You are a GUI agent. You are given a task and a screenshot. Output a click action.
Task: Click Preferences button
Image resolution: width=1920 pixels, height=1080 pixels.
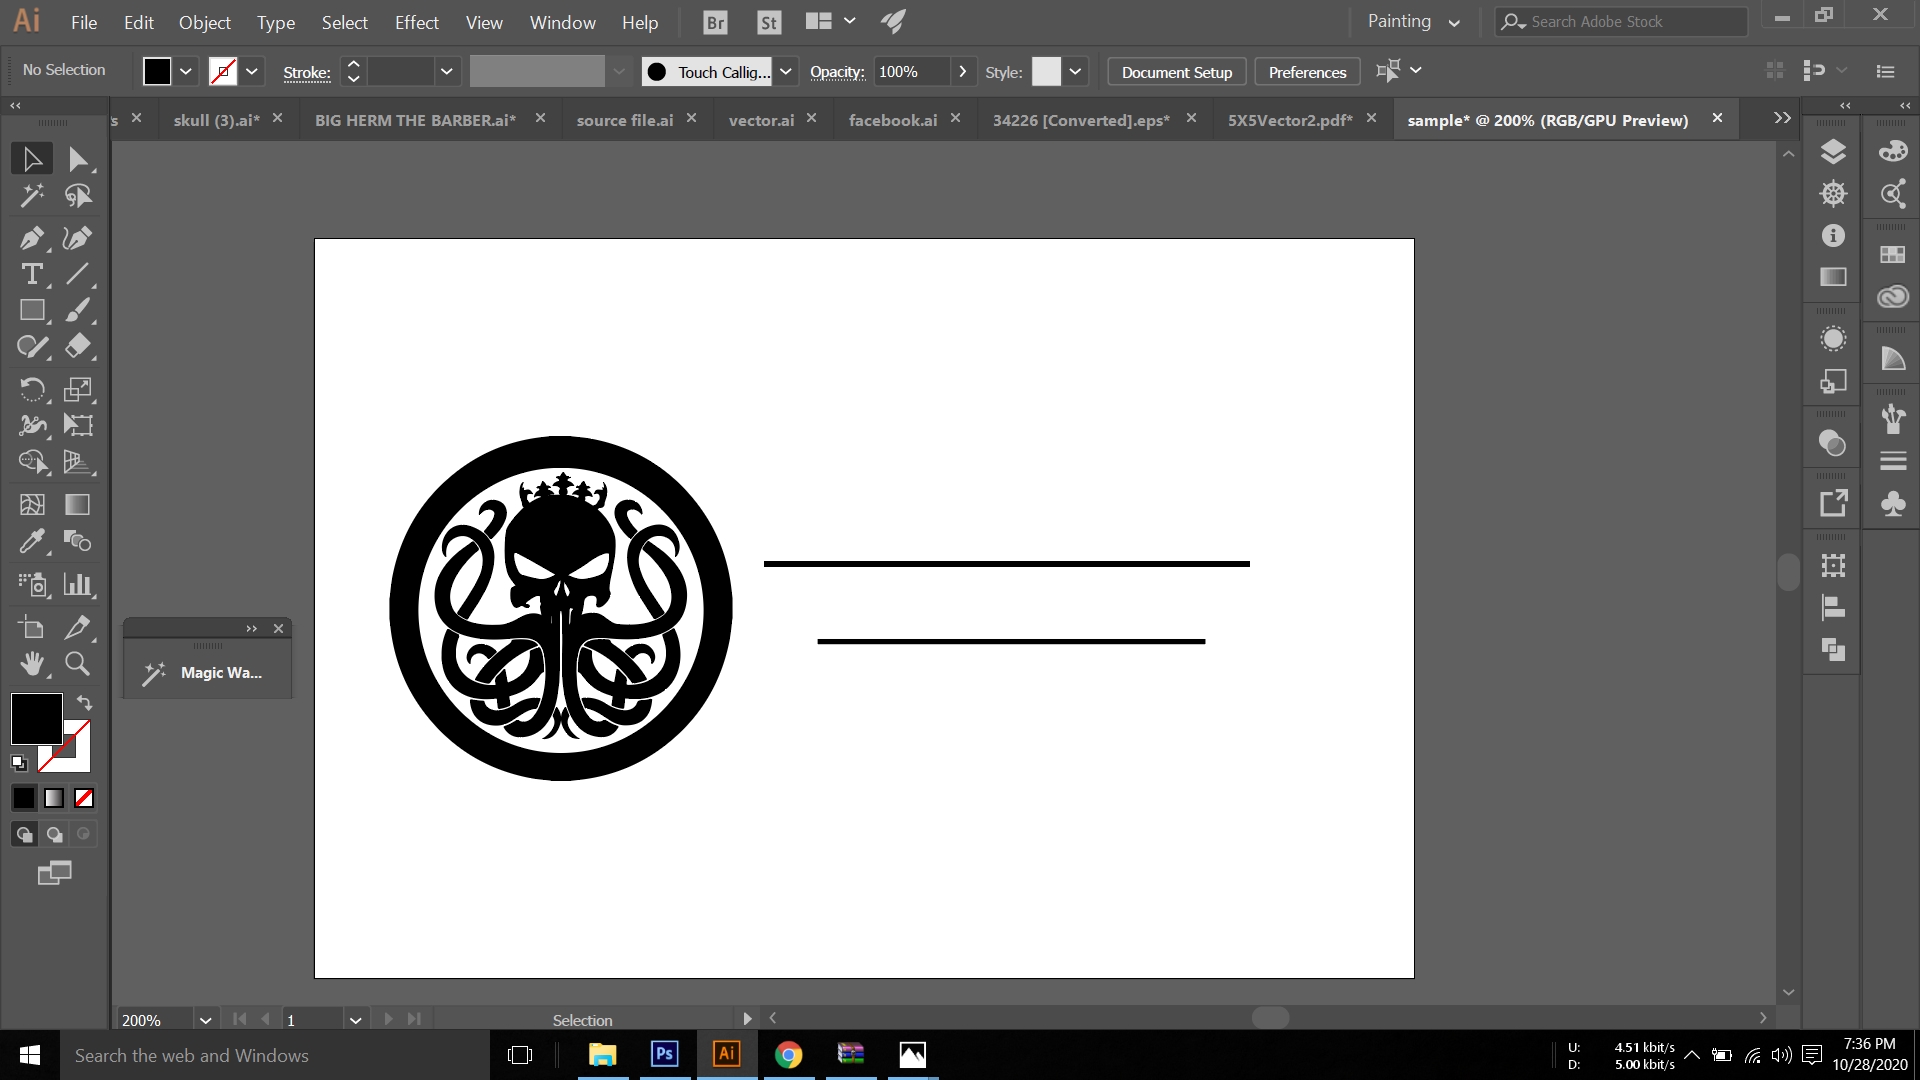(1307, 72)
